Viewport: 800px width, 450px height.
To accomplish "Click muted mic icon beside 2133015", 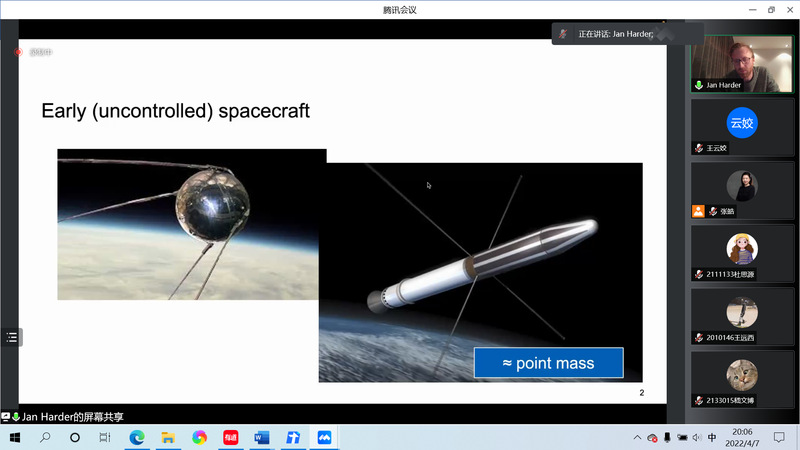I will (x=699, y=401).
